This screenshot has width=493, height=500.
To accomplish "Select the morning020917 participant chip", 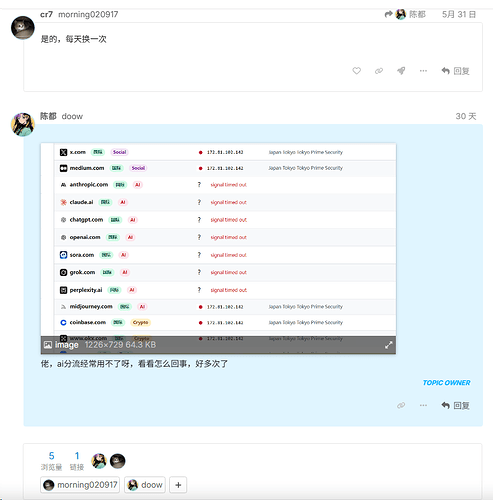I will click(x=80, y=485).
